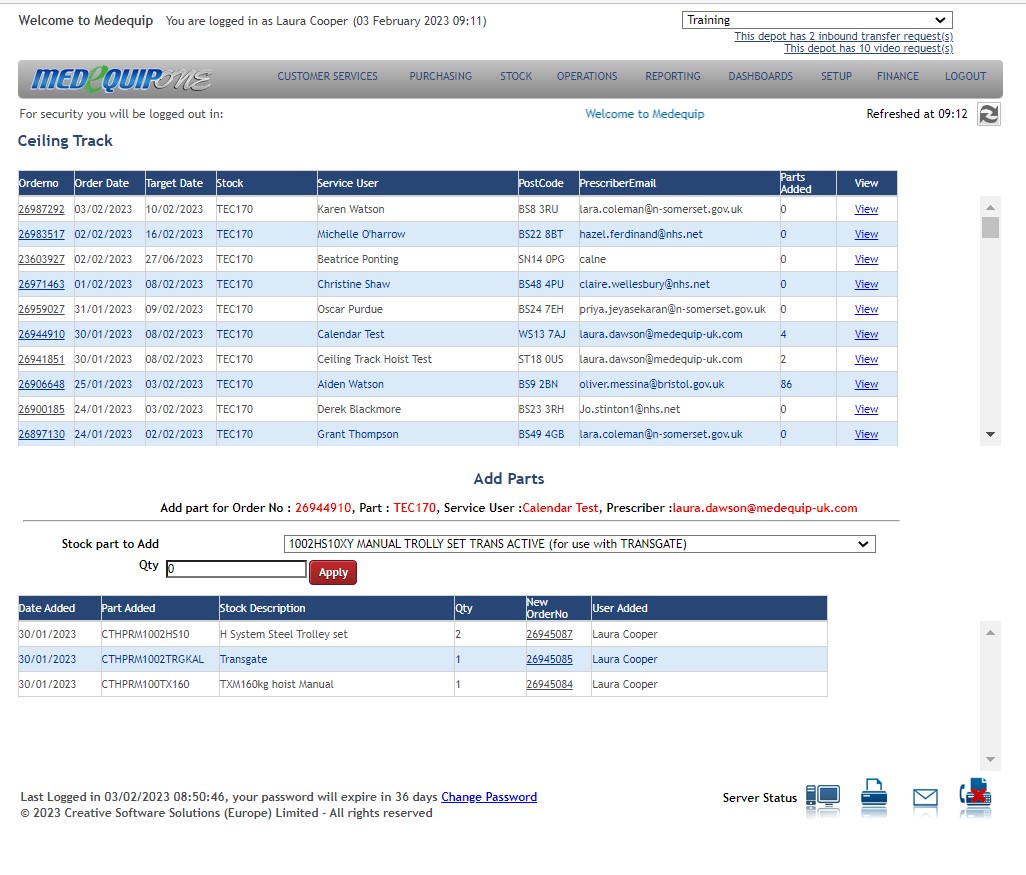Click the server computer status icon

point(823,796)
